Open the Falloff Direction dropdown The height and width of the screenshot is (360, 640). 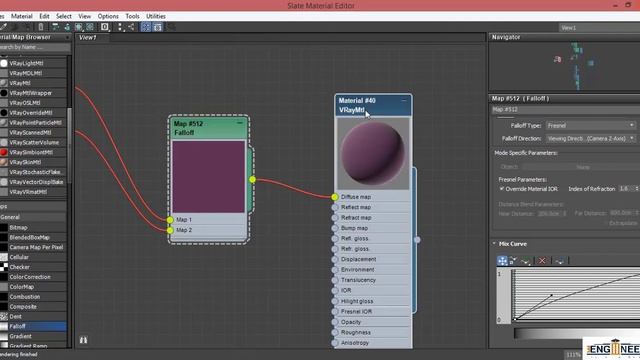[591, 138]
